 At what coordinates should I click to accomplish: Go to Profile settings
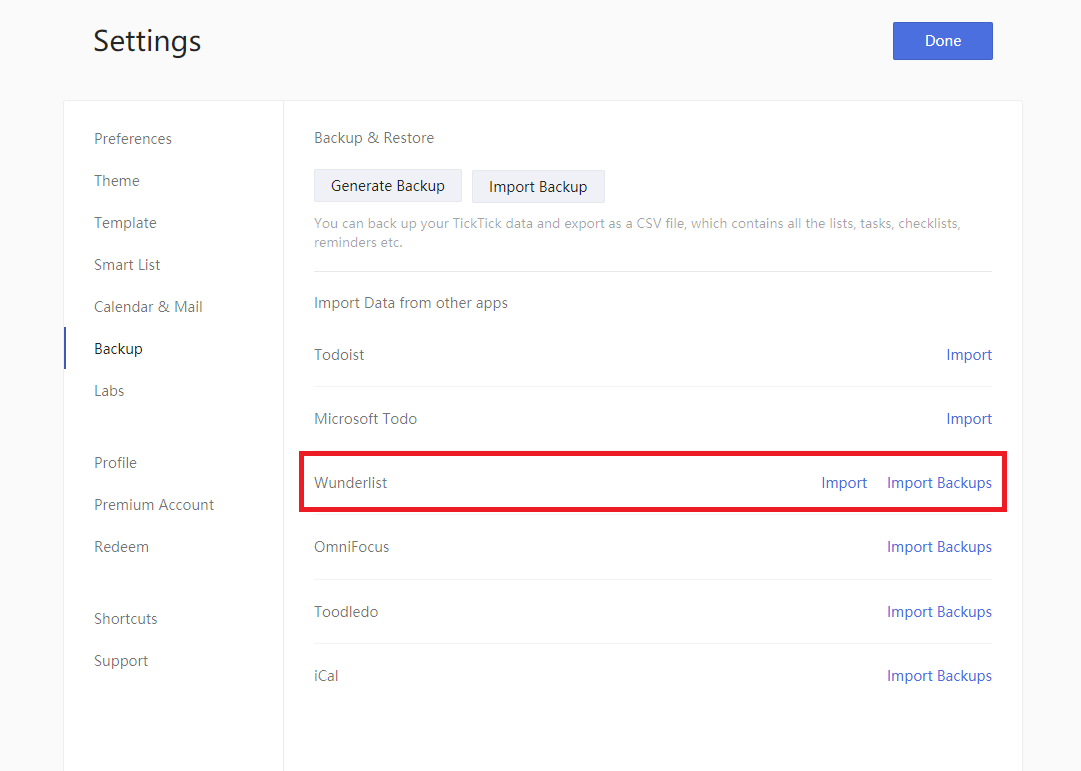coord(115,463)
